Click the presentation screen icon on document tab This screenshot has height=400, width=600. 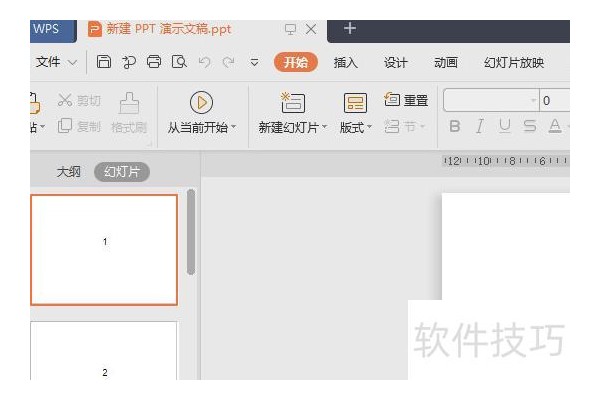(x=290, y=29)
